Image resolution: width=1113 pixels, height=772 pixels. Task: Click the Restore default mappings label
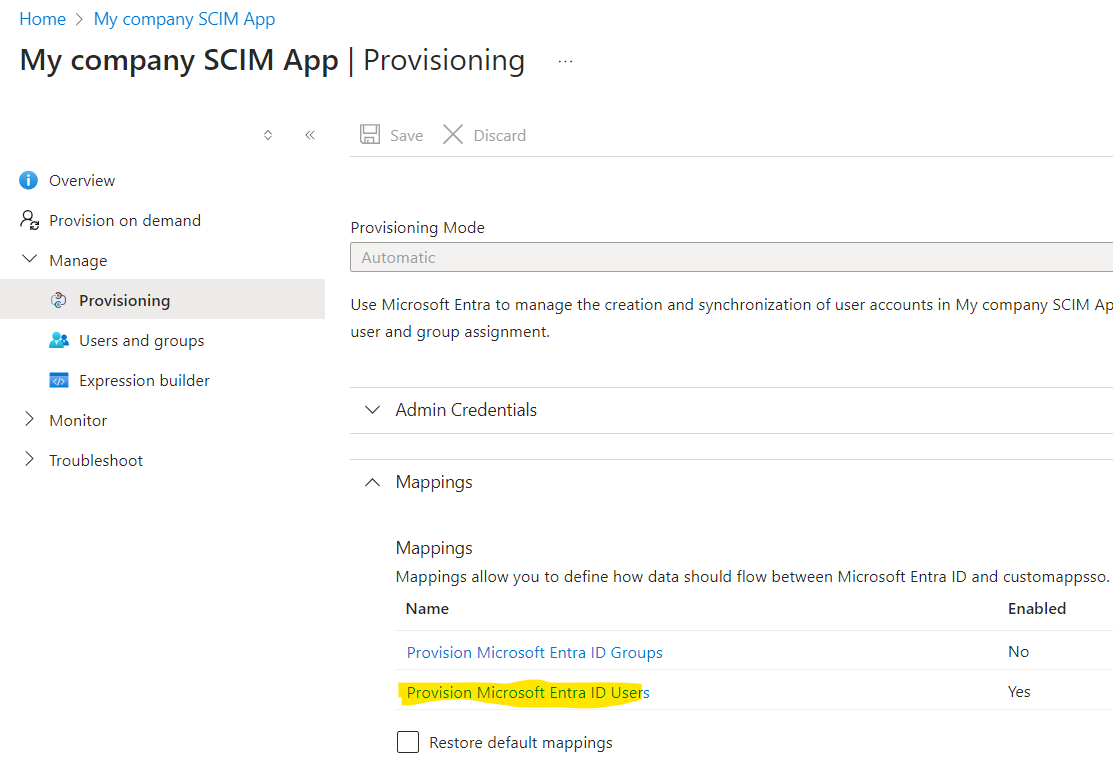(x=521, y=742)
